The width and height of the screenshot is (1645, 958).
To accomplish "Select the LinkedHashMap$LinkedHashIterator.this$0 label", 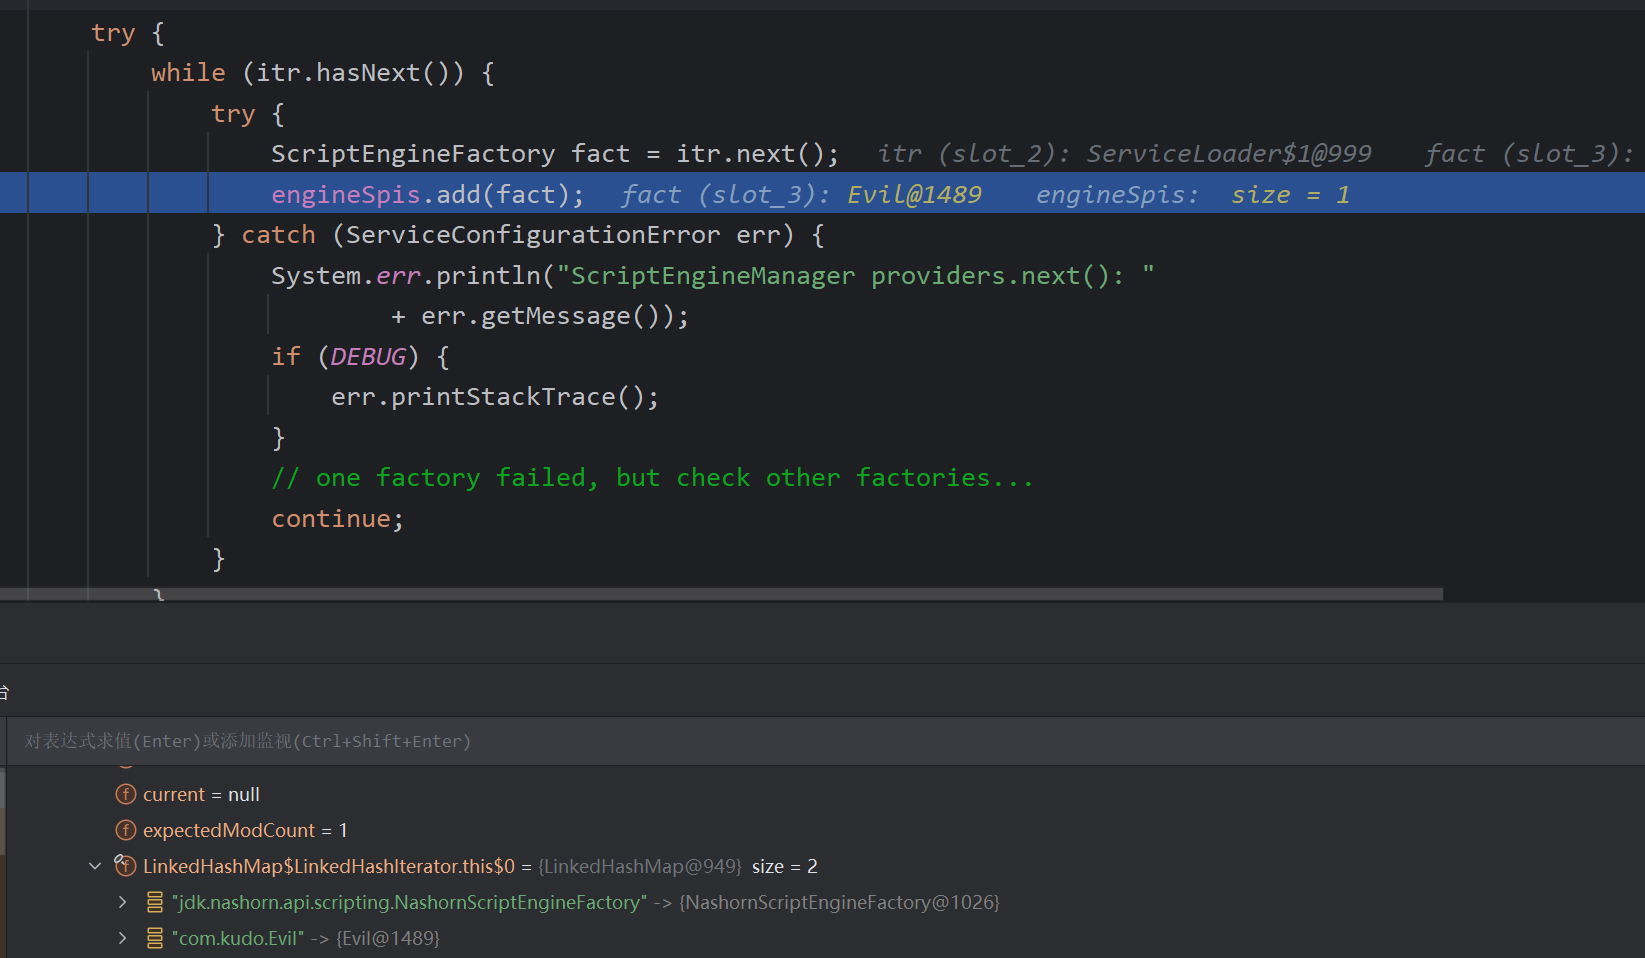I will [329, 866].
